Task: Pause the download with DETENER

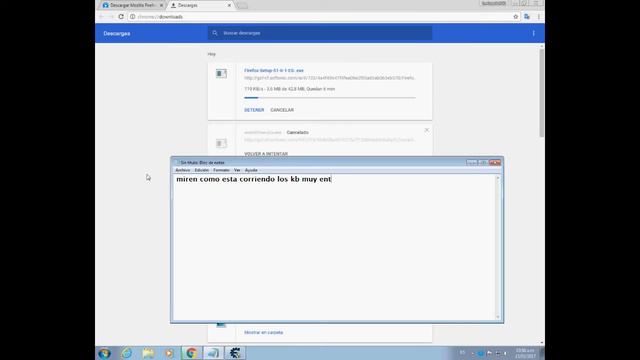Action: pyautogui.click(x=254, y=110)
